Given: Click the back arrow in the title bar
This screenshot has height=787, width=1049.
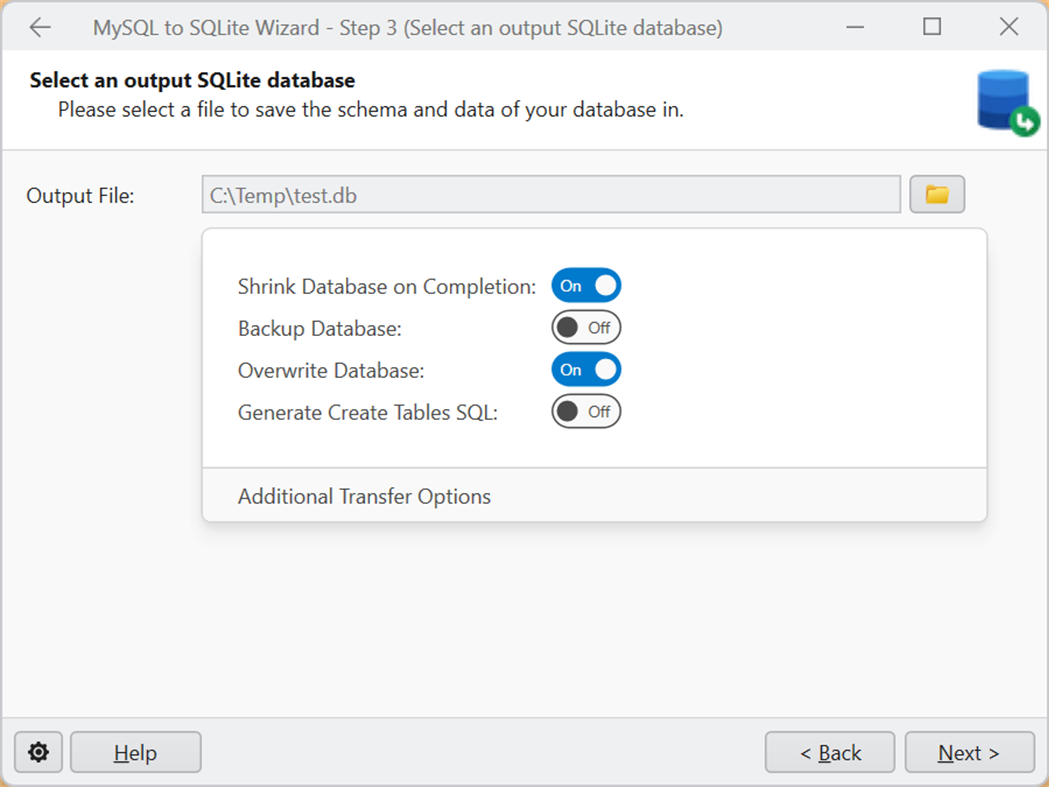Looking at the screenshot, I should [x=40, y=28].
